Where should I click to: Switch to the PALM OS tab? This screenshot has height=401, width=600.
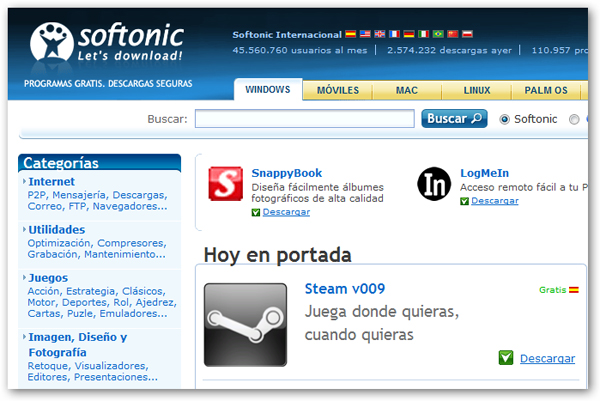pyautogui.click(x=546, y=90)
